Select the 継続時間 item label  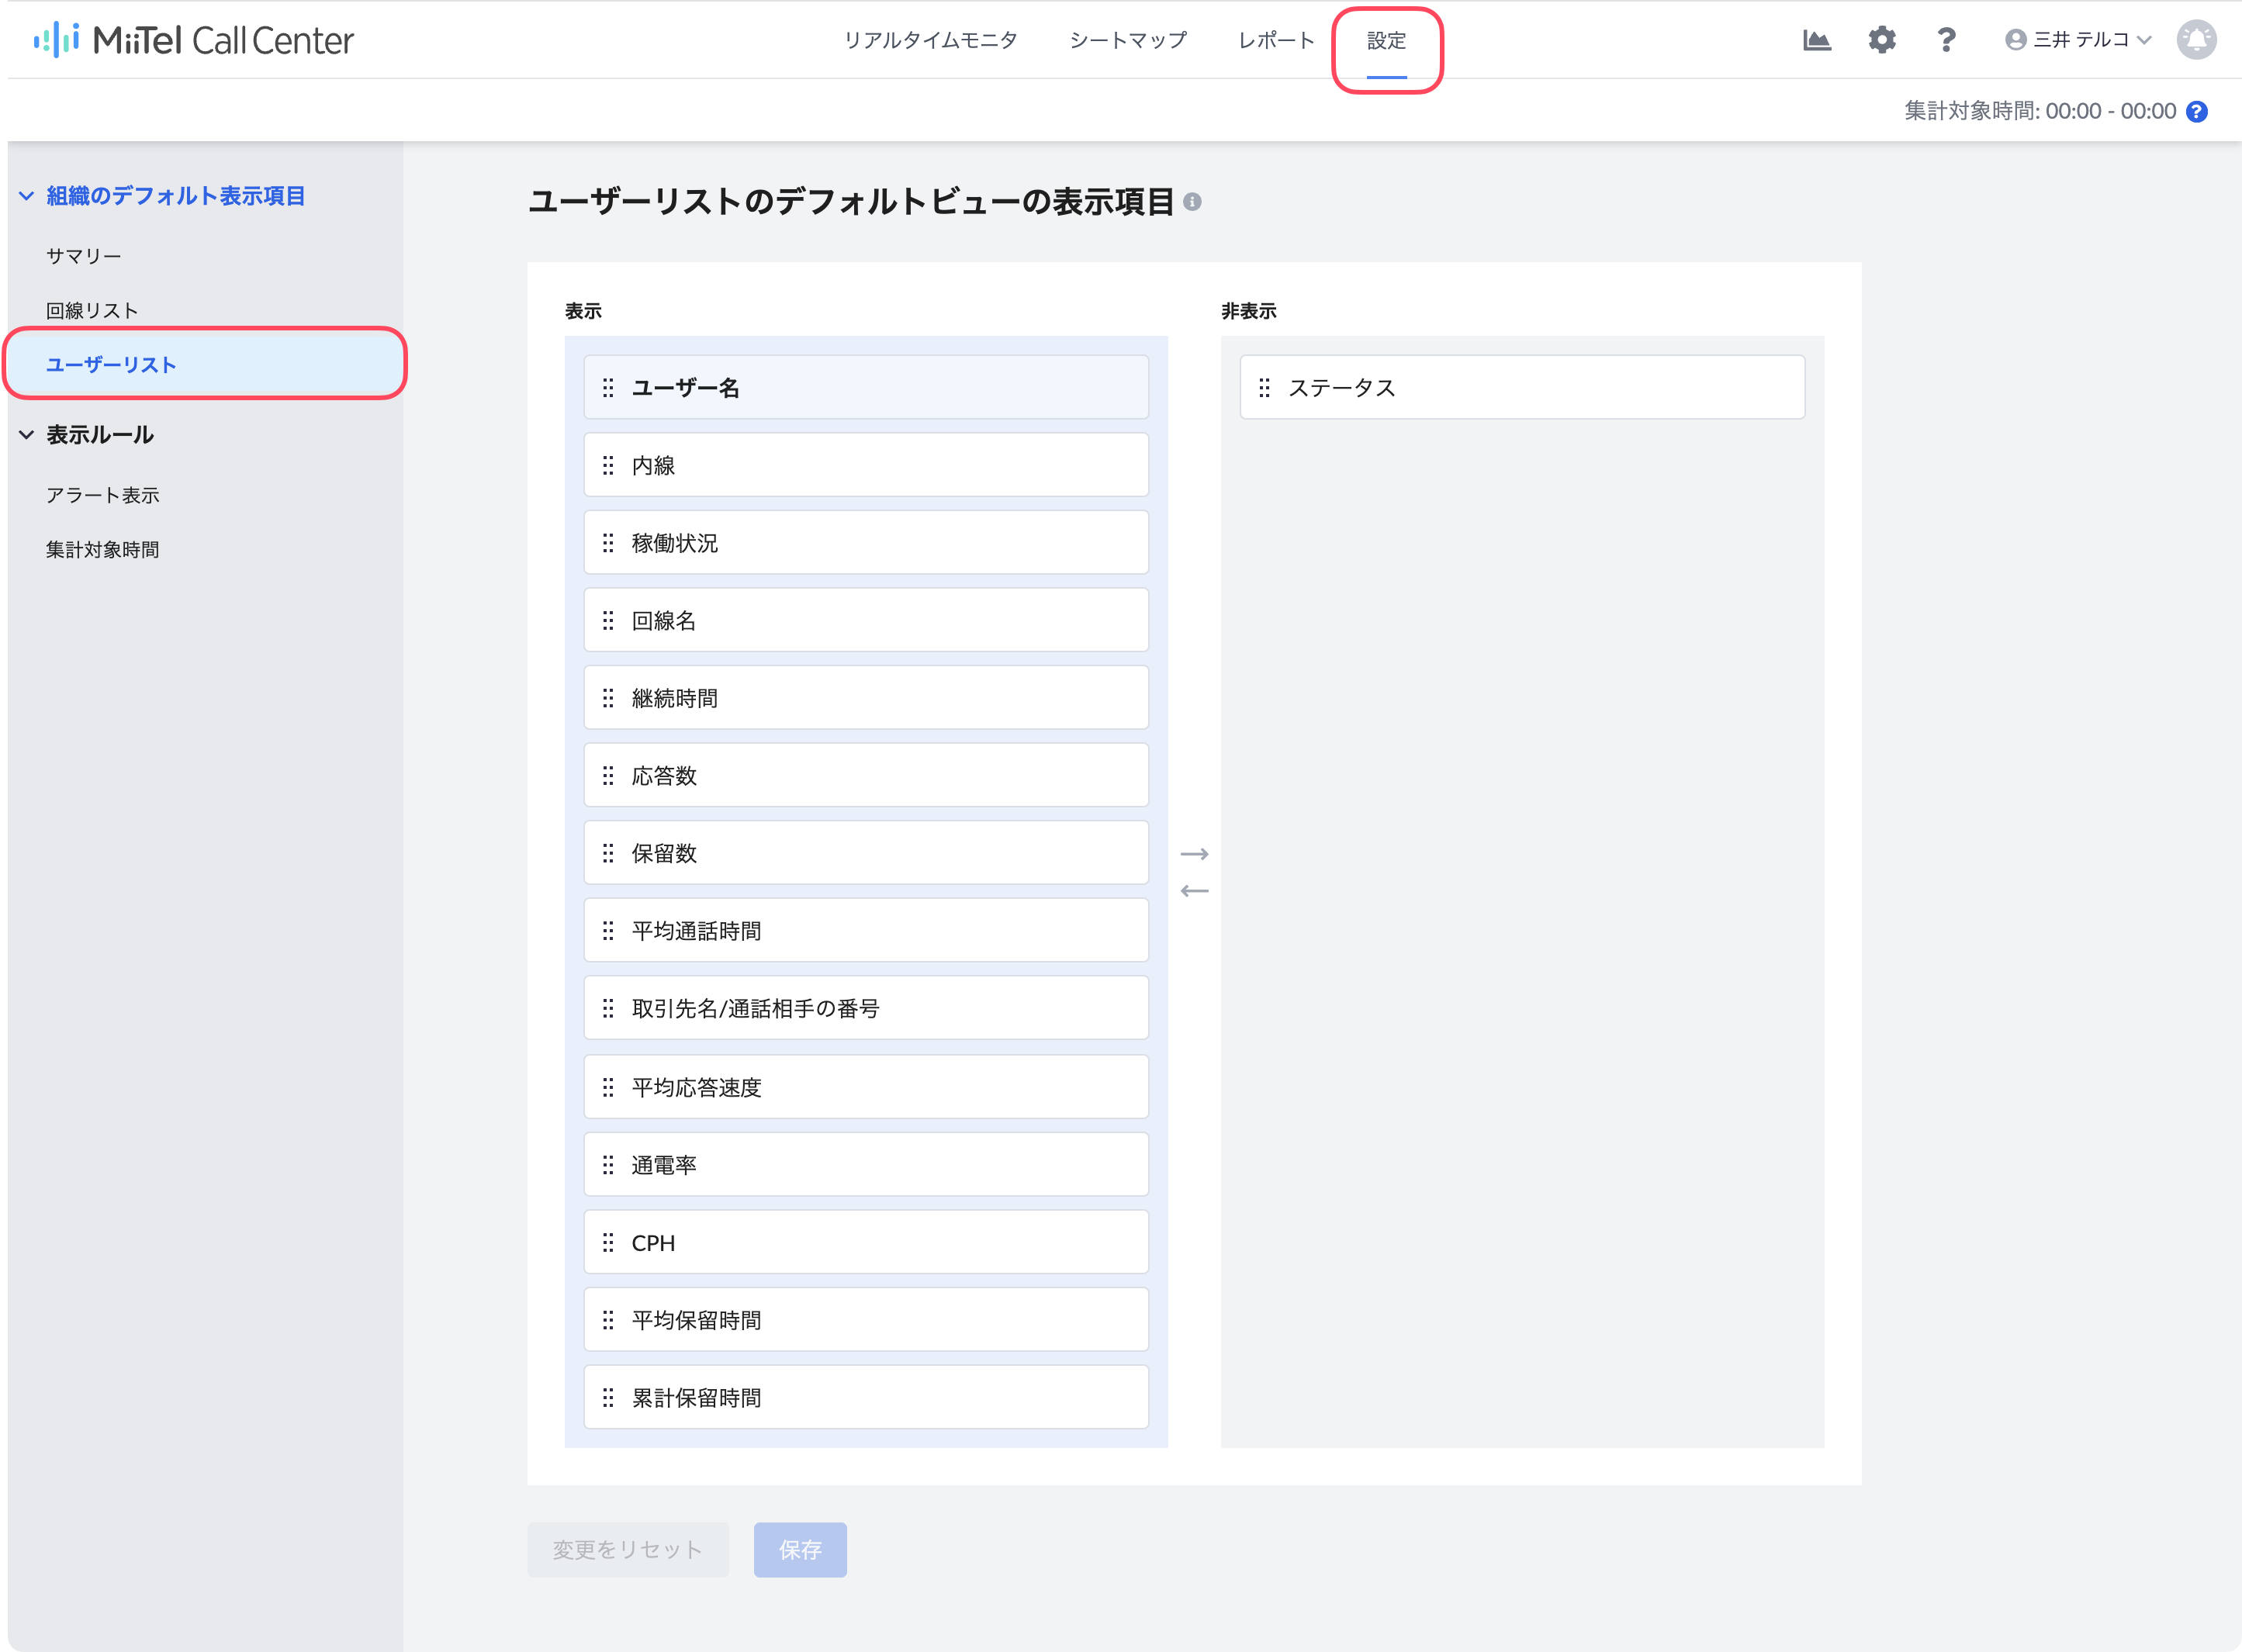674,698
